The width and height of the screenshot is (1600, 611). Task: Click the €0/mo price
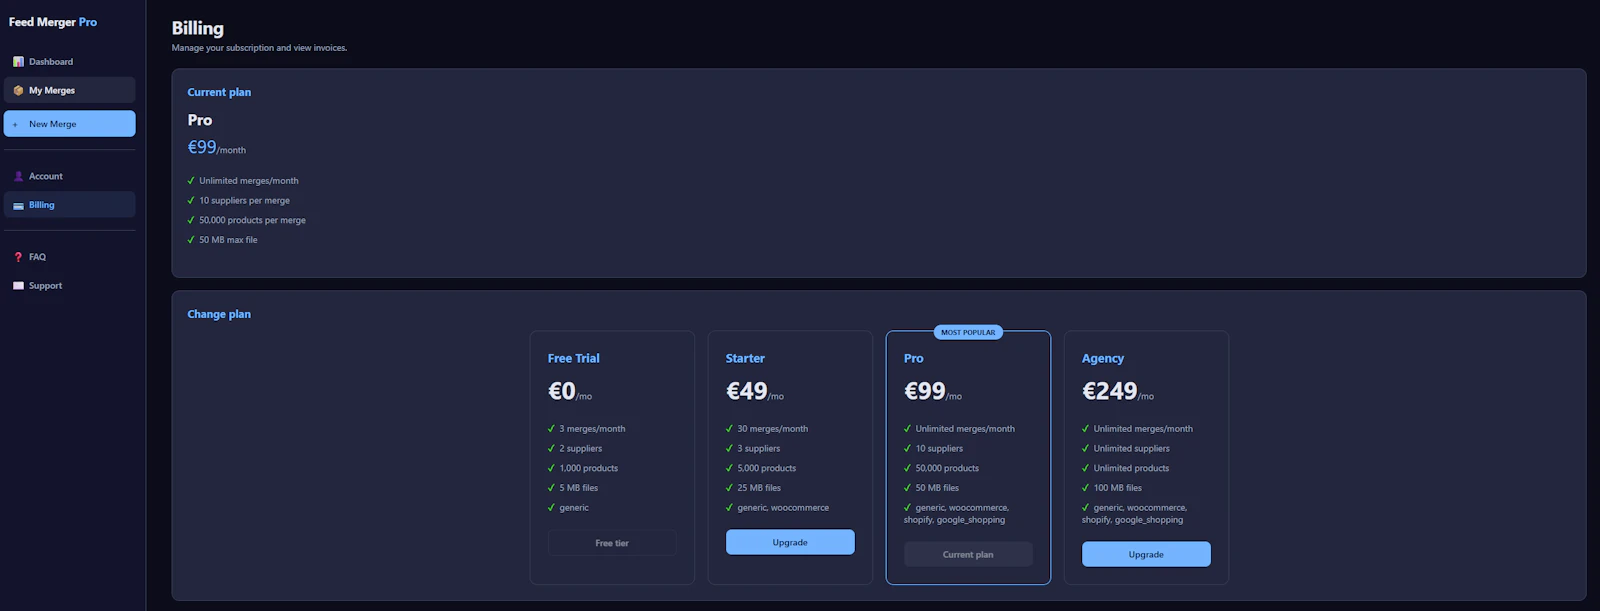click(x=570, y=391)
